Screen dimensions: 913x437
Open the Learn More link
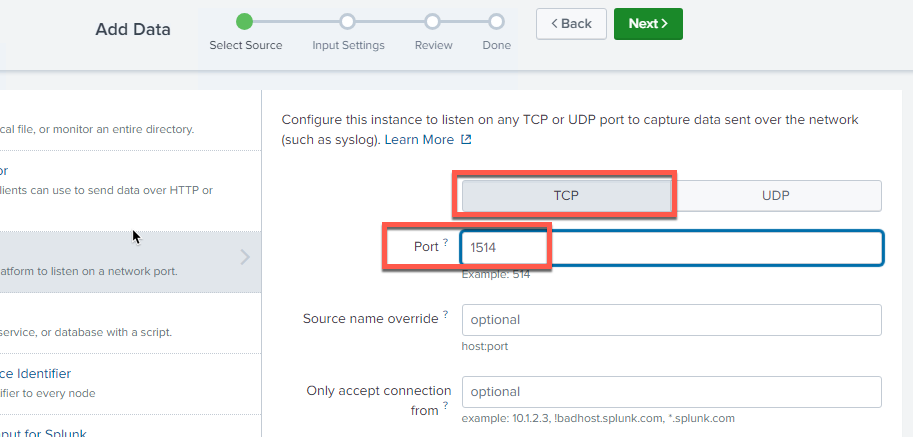pos(419,140)
